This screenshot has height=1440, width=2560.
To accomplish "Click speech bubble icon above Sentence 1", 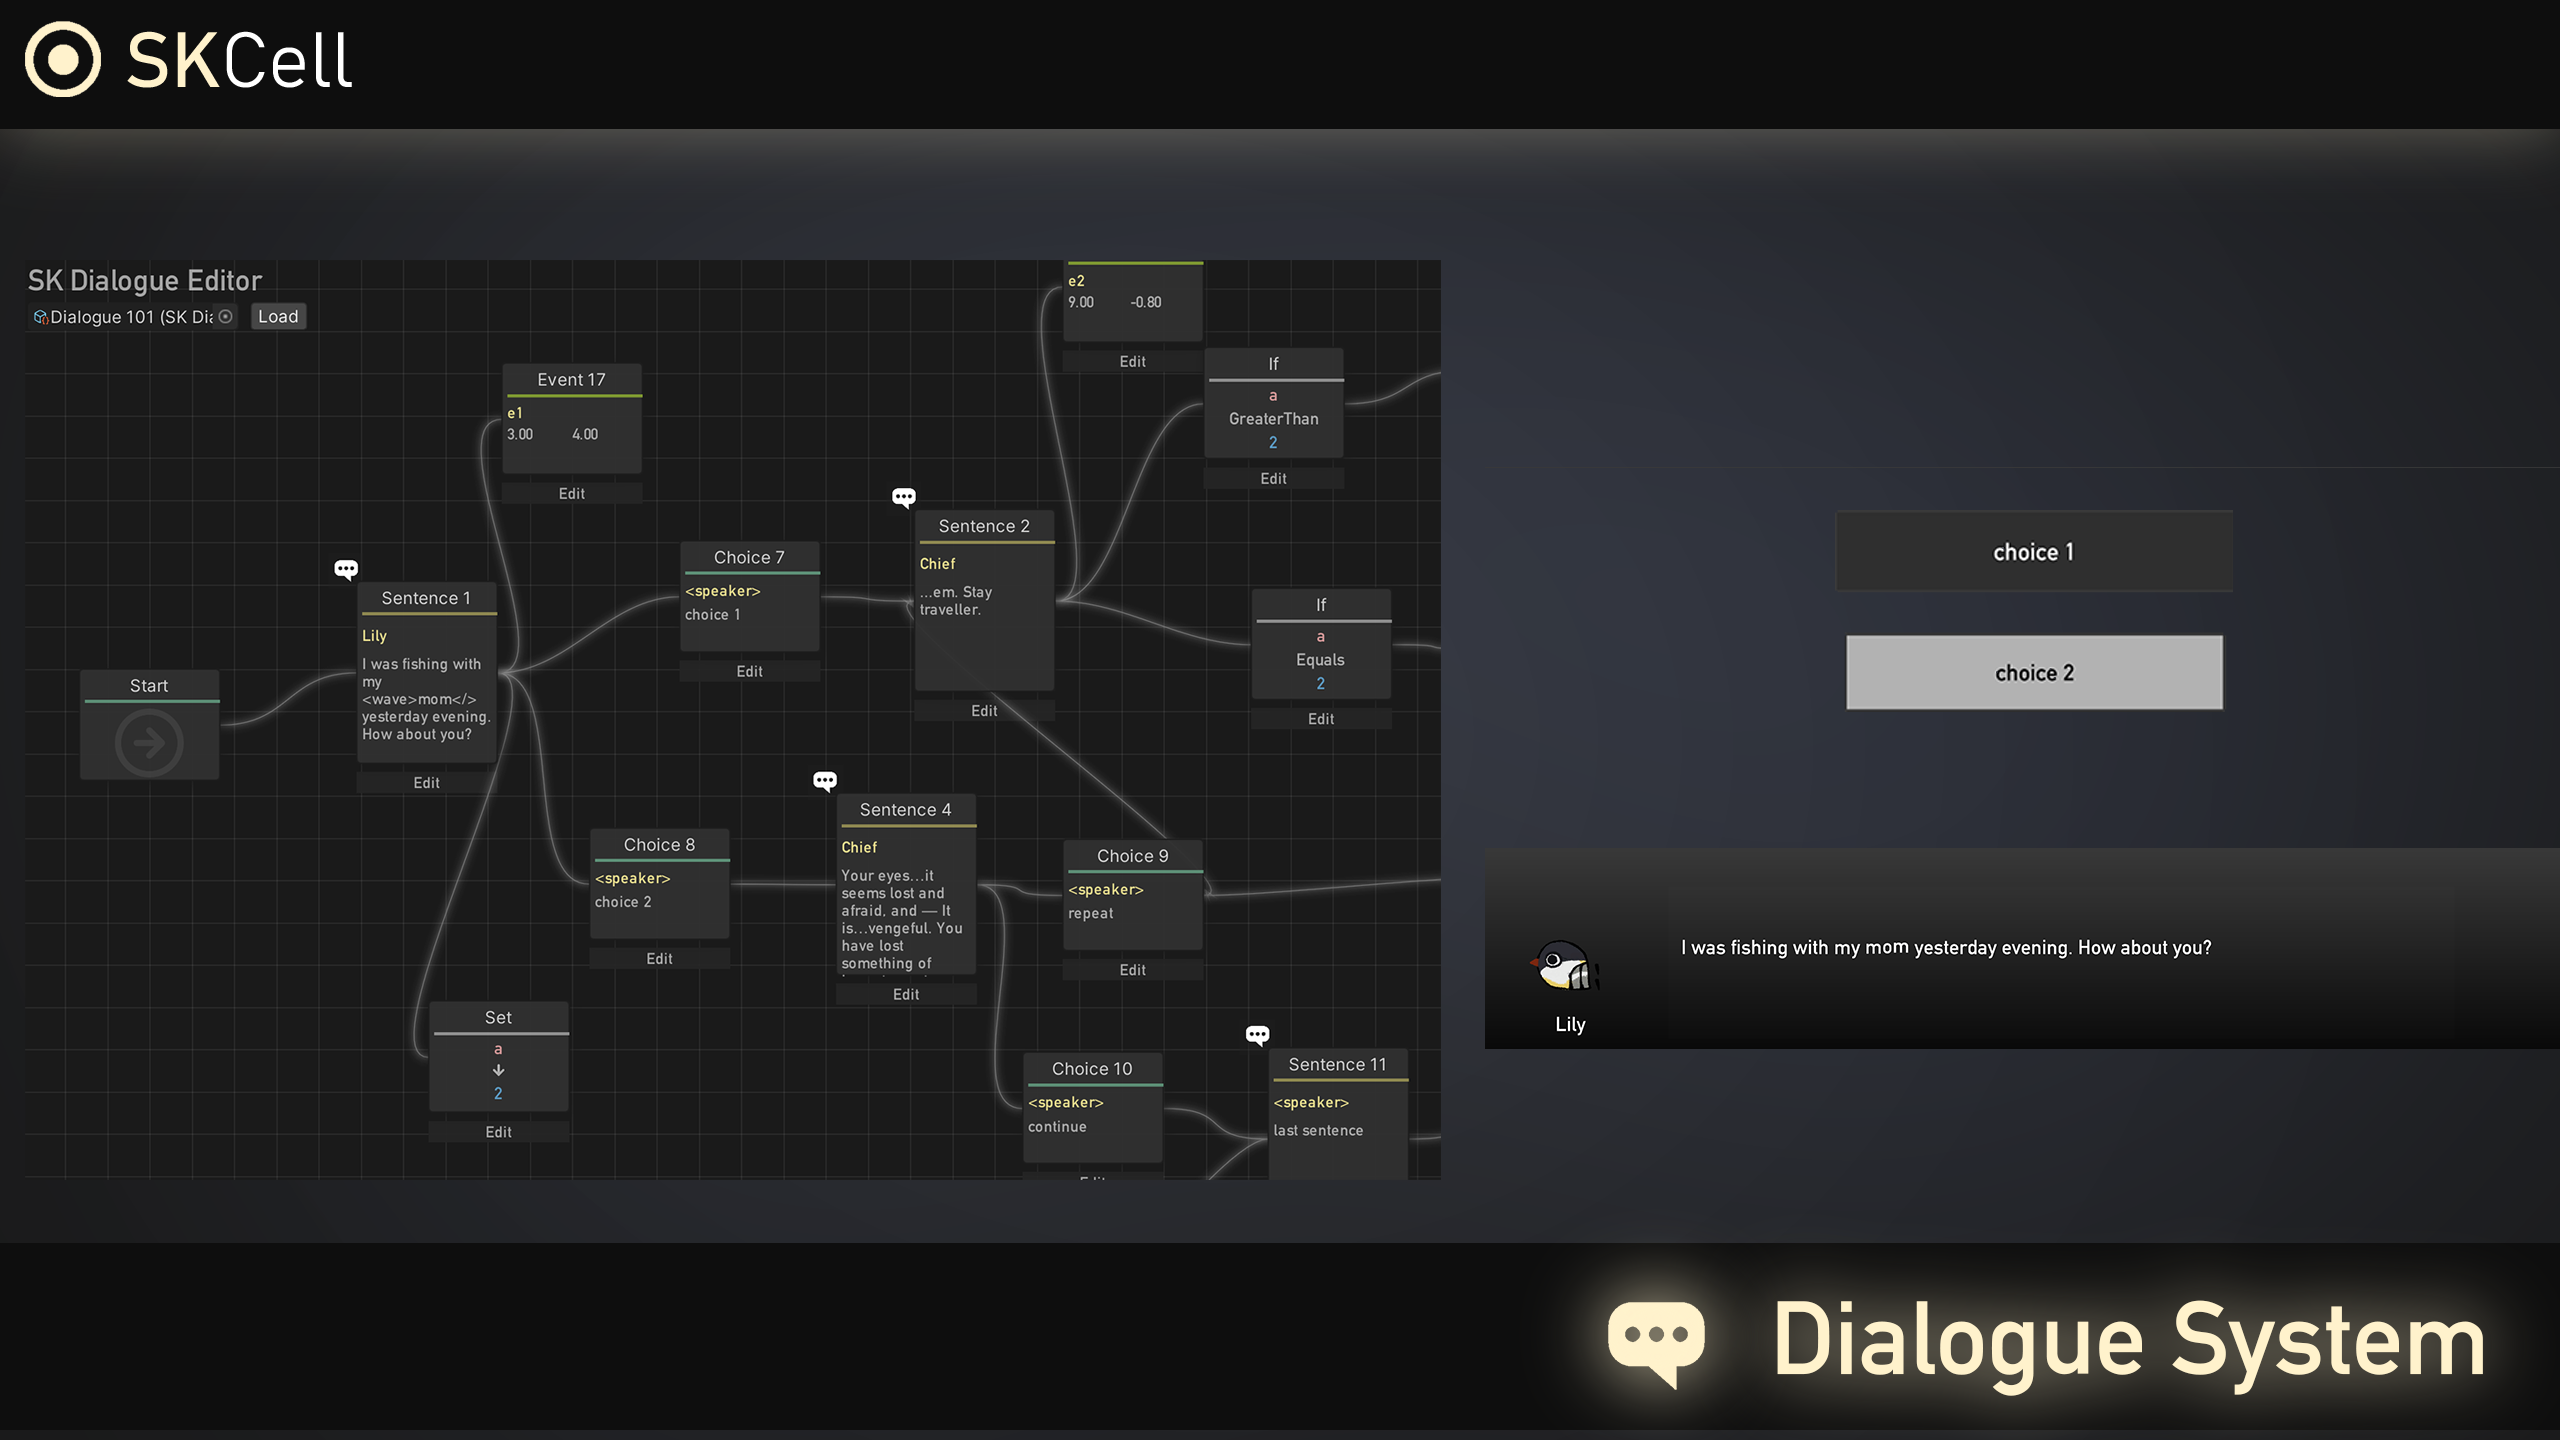I will [x=346, y=569].
